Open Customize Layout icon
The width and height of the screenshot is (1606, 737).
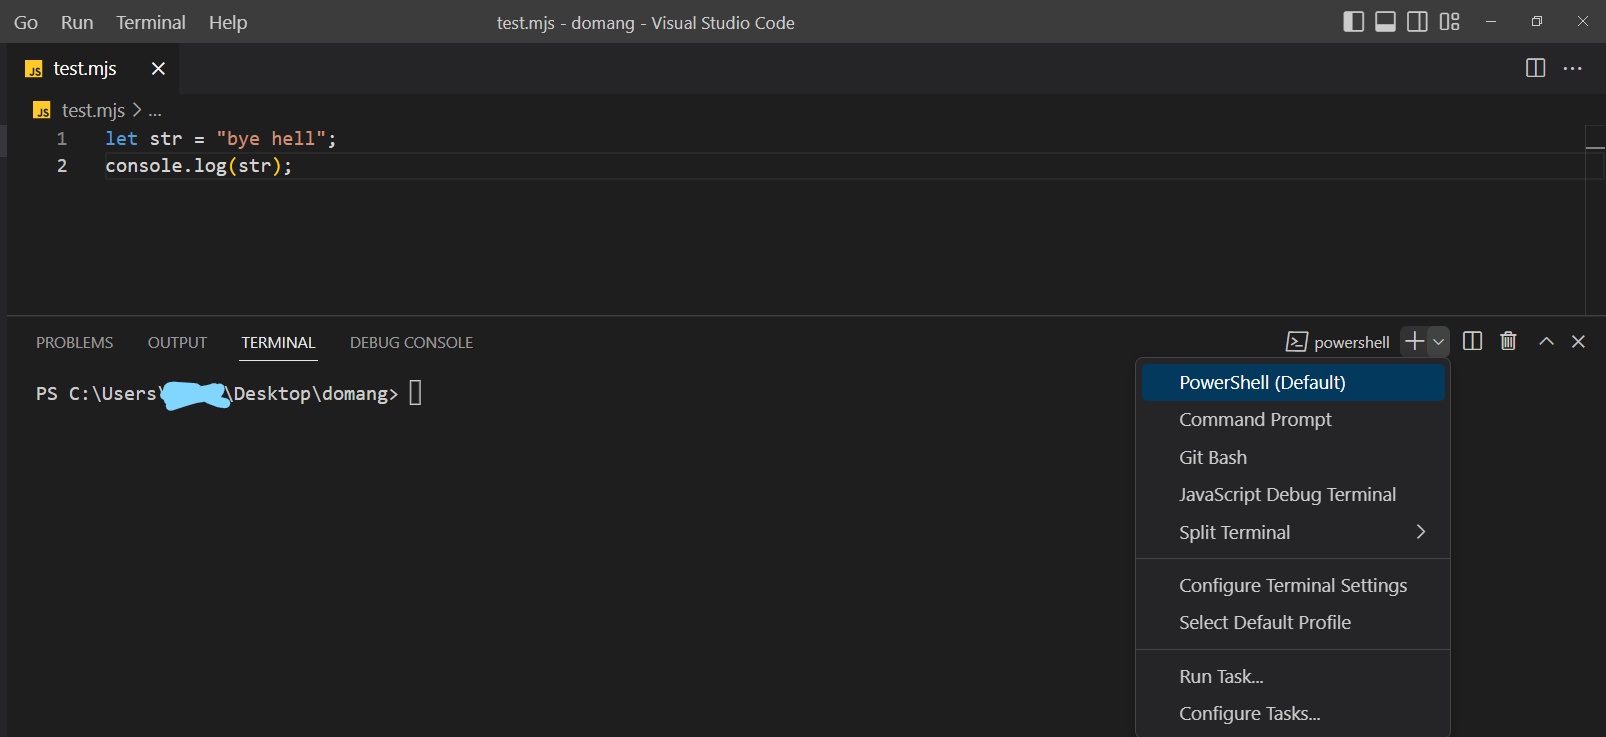point(1449,22)
